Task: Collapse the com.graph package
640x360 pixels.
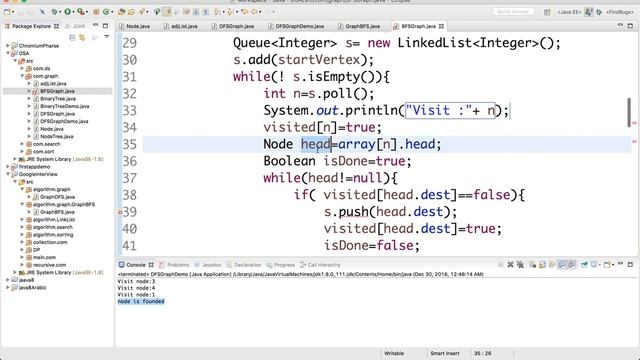Action: click(22, 76)
